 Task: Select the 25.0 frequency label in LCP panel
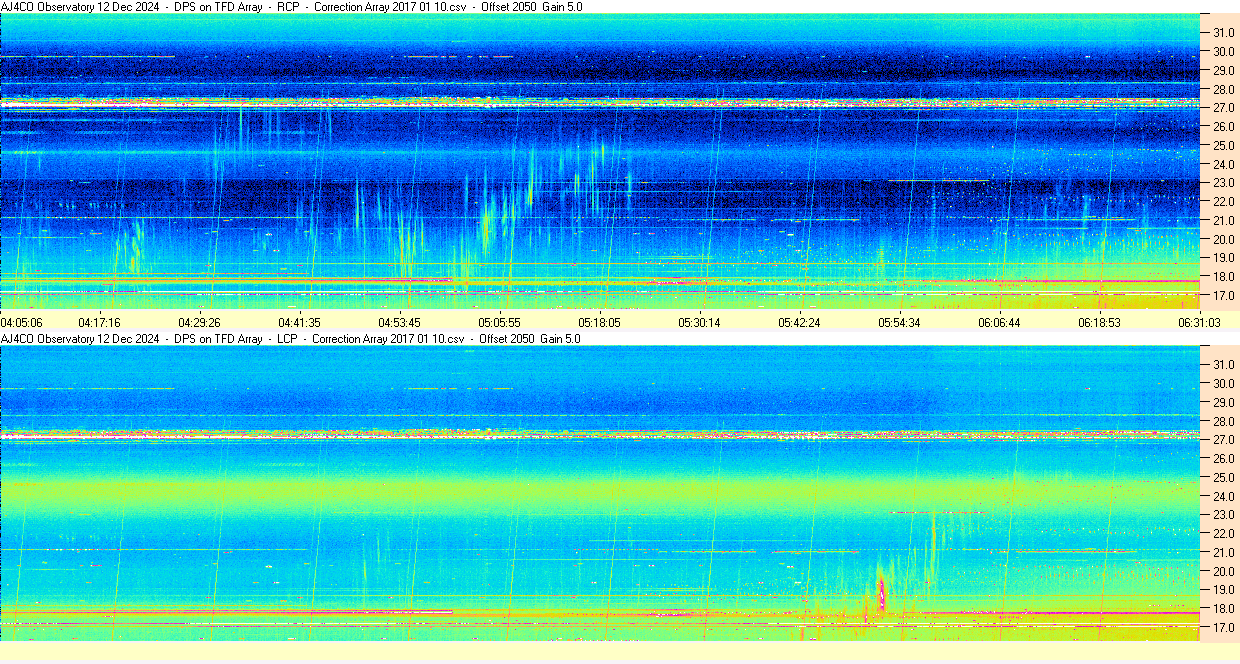tap(1224, 477)
